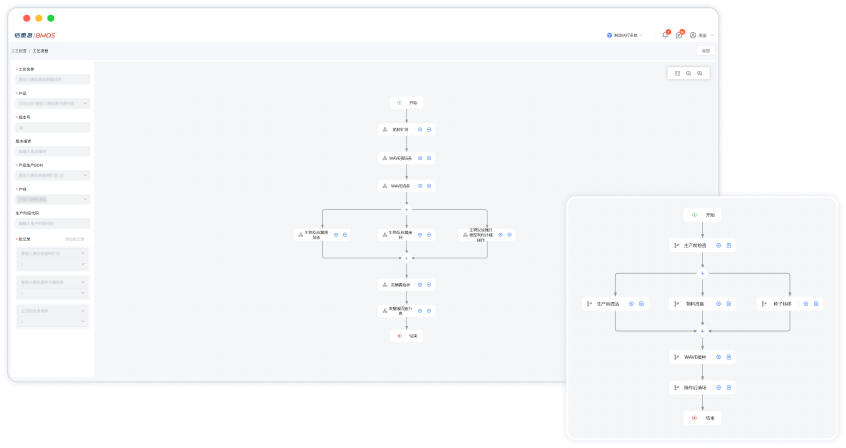Click the 工艺名称 text input field
Screen dimensions: 846x448
pos(53,79)
